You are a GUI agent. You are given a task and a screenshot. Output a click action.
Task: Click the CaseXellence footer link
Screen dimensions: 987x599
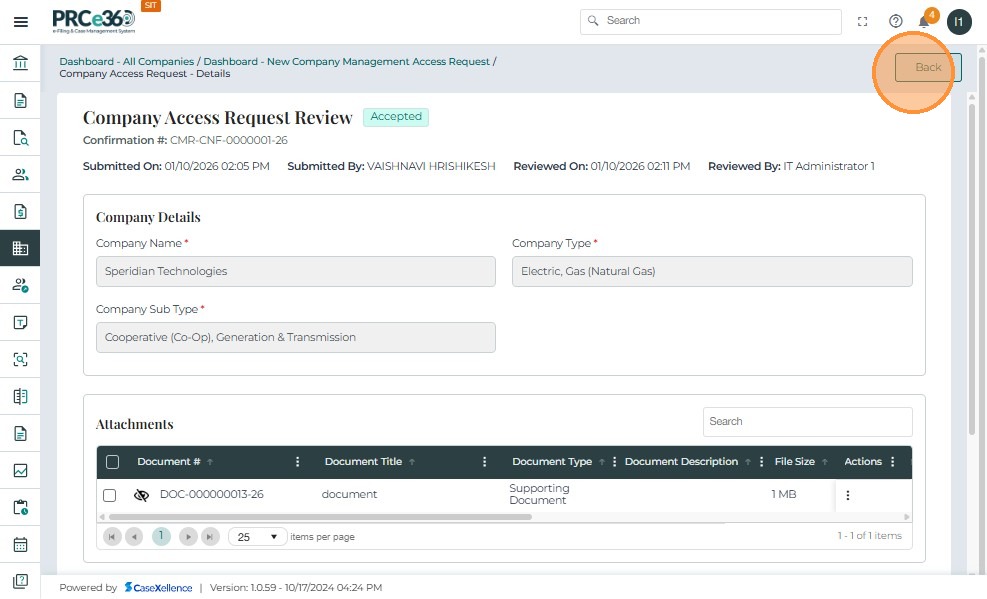point(158,588)
